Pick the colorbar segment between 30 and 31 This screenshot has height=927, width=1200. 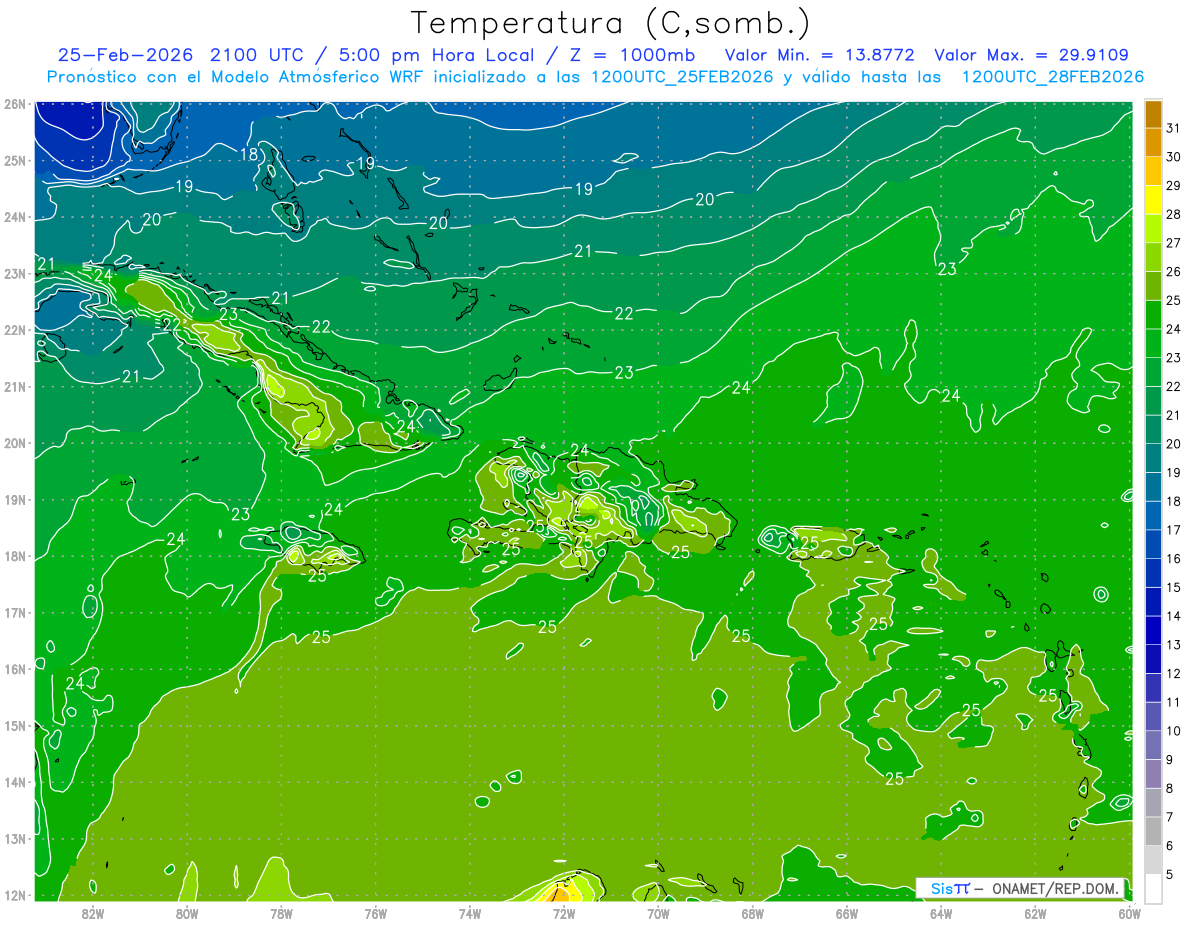coord(1153,142)
